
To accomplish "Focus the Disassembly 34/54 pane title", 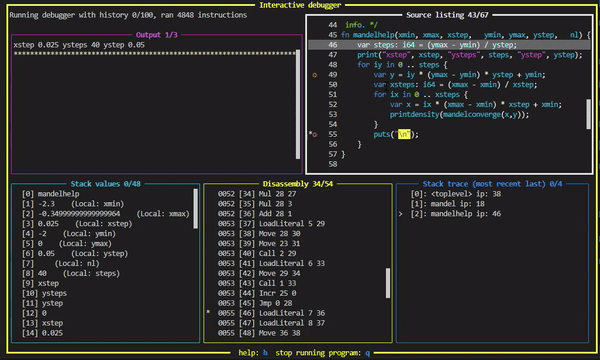I will tap(298, 184).
